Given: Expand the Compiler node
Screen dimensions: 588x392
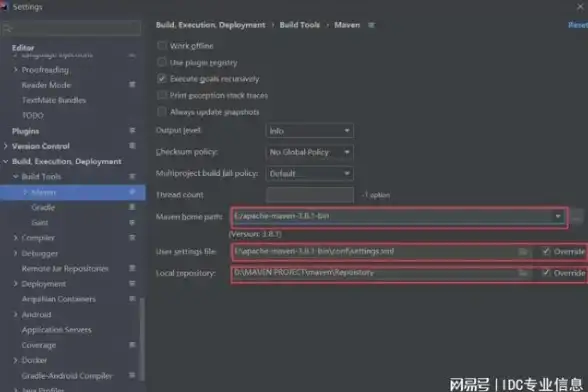Looking at the screenshot, I should coord(15,237).
